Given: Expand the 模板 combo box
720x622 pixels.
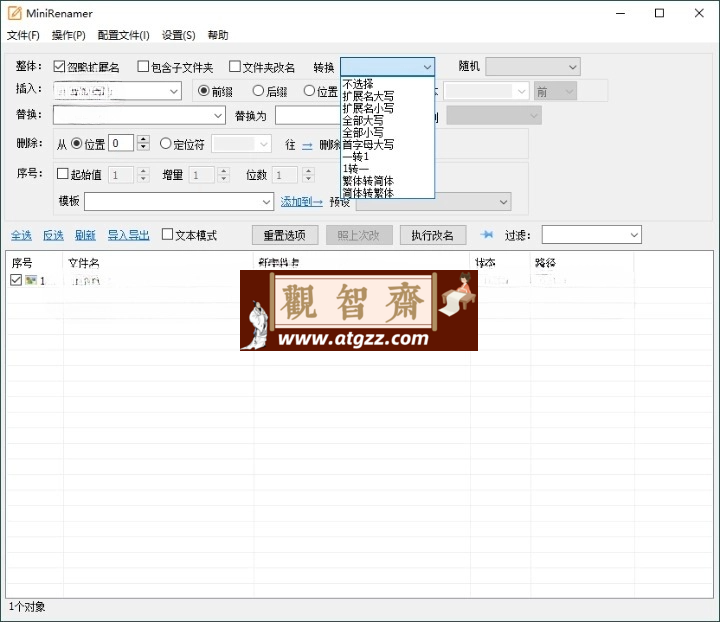Looking at the screenshot, I should click(x=266, y=202).
